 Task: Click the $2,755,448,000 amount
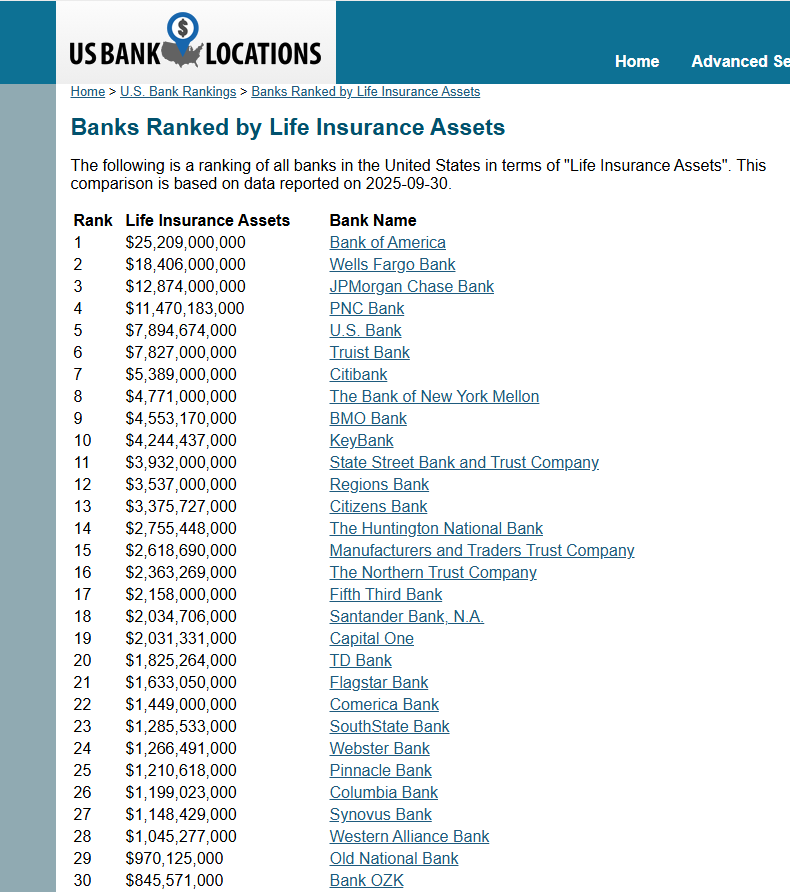[x=181, y=528]
